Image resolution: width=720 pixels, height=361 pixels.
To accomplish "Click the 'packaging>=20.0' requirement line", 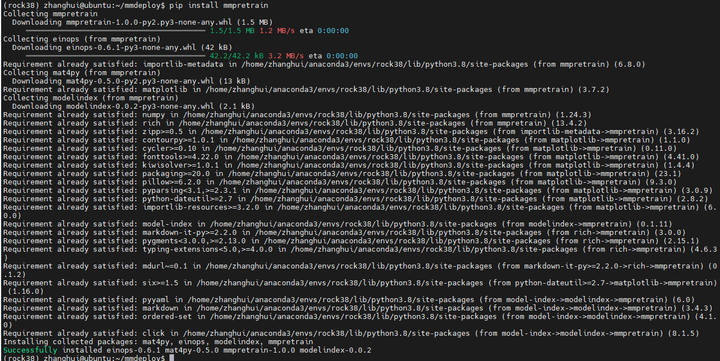I will [342, 174].
